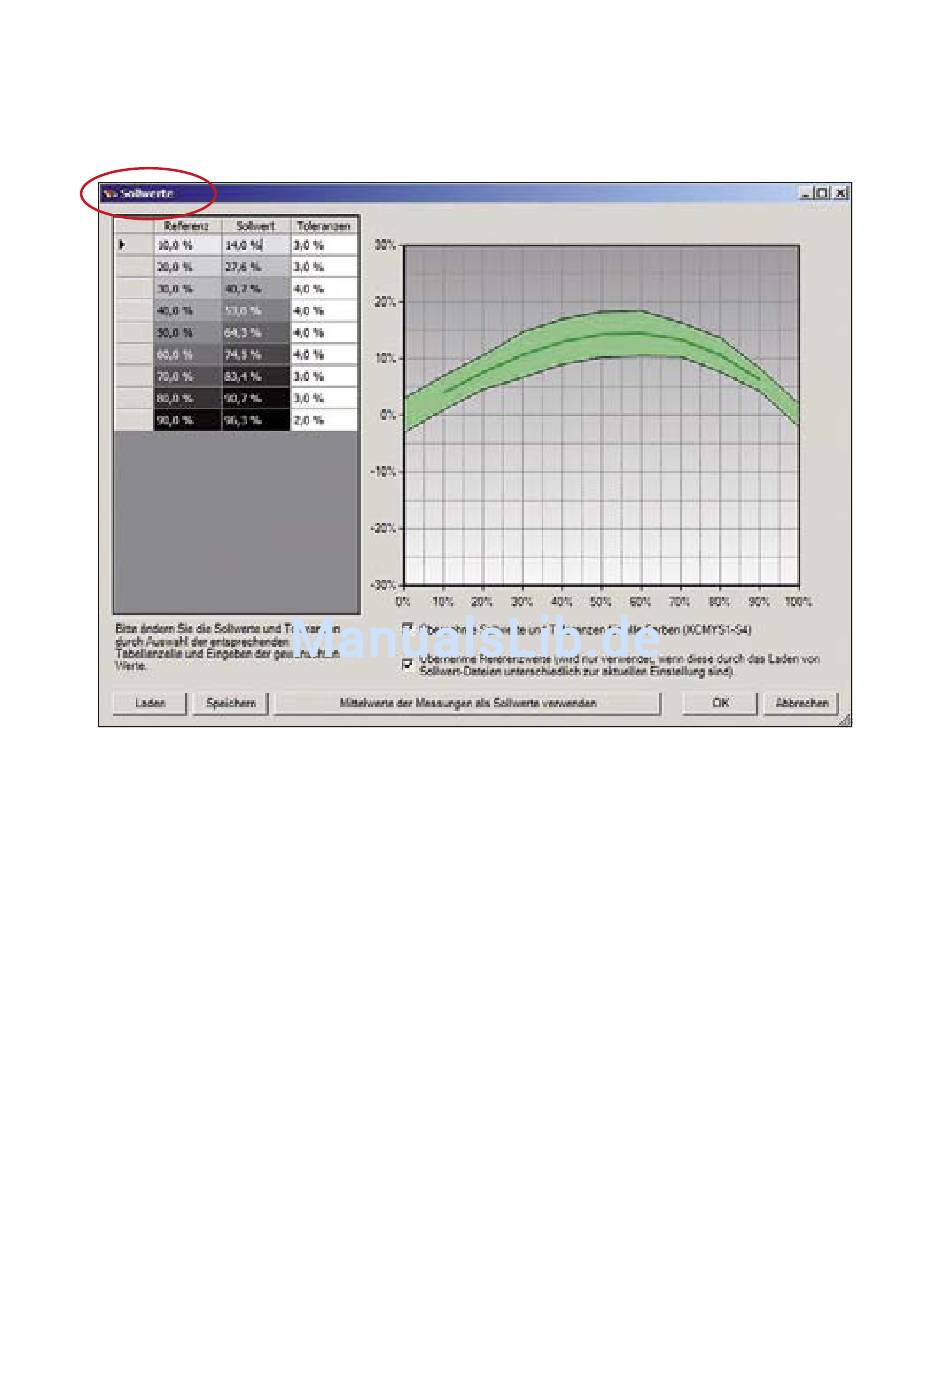This screenshot has height=1383, width=950.
Task: Click the resize grip in dialog corner
Action: 845,719
